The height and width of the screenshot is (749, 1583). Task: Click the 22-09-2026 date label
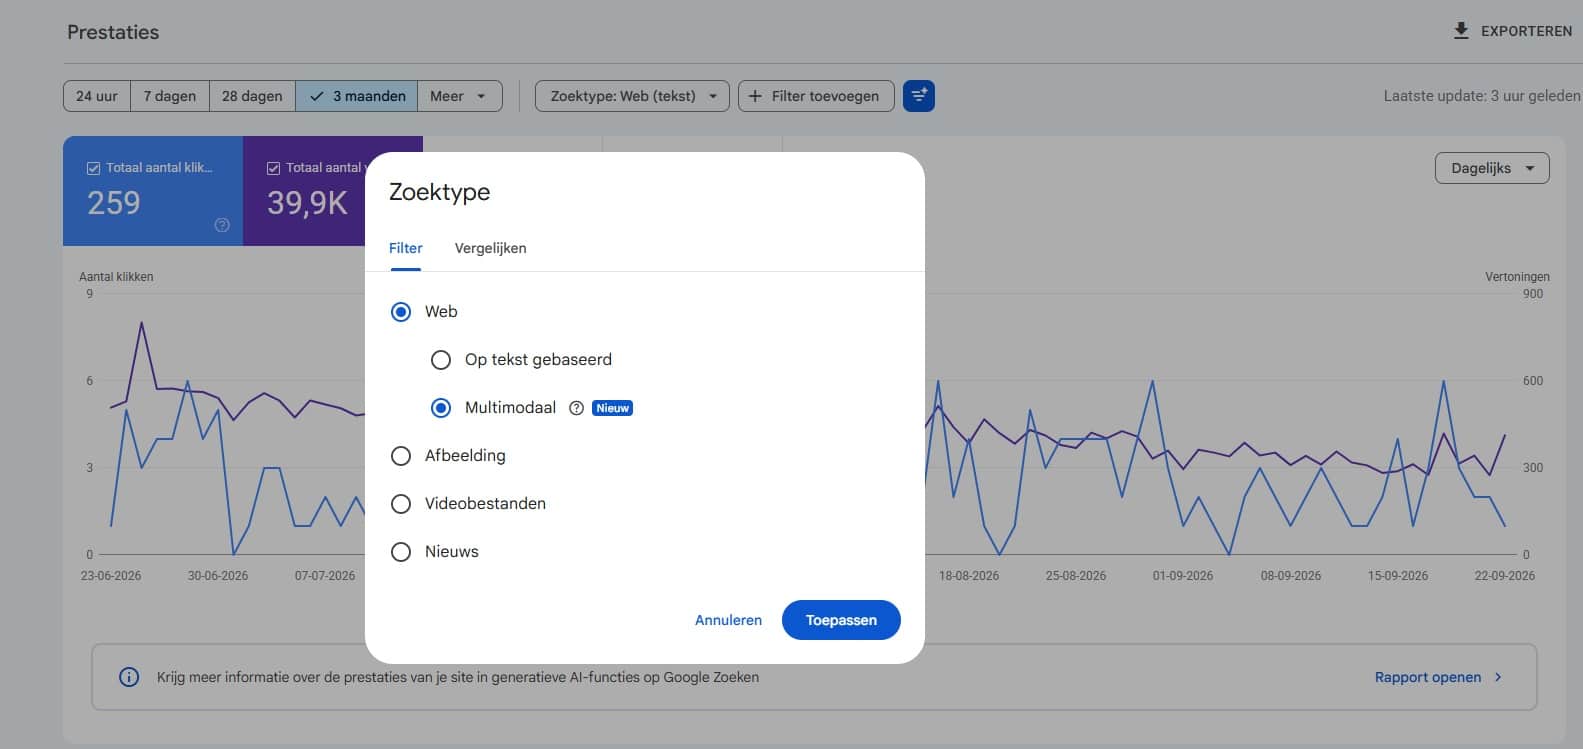pyautogui.click(x=1505, y=576)
